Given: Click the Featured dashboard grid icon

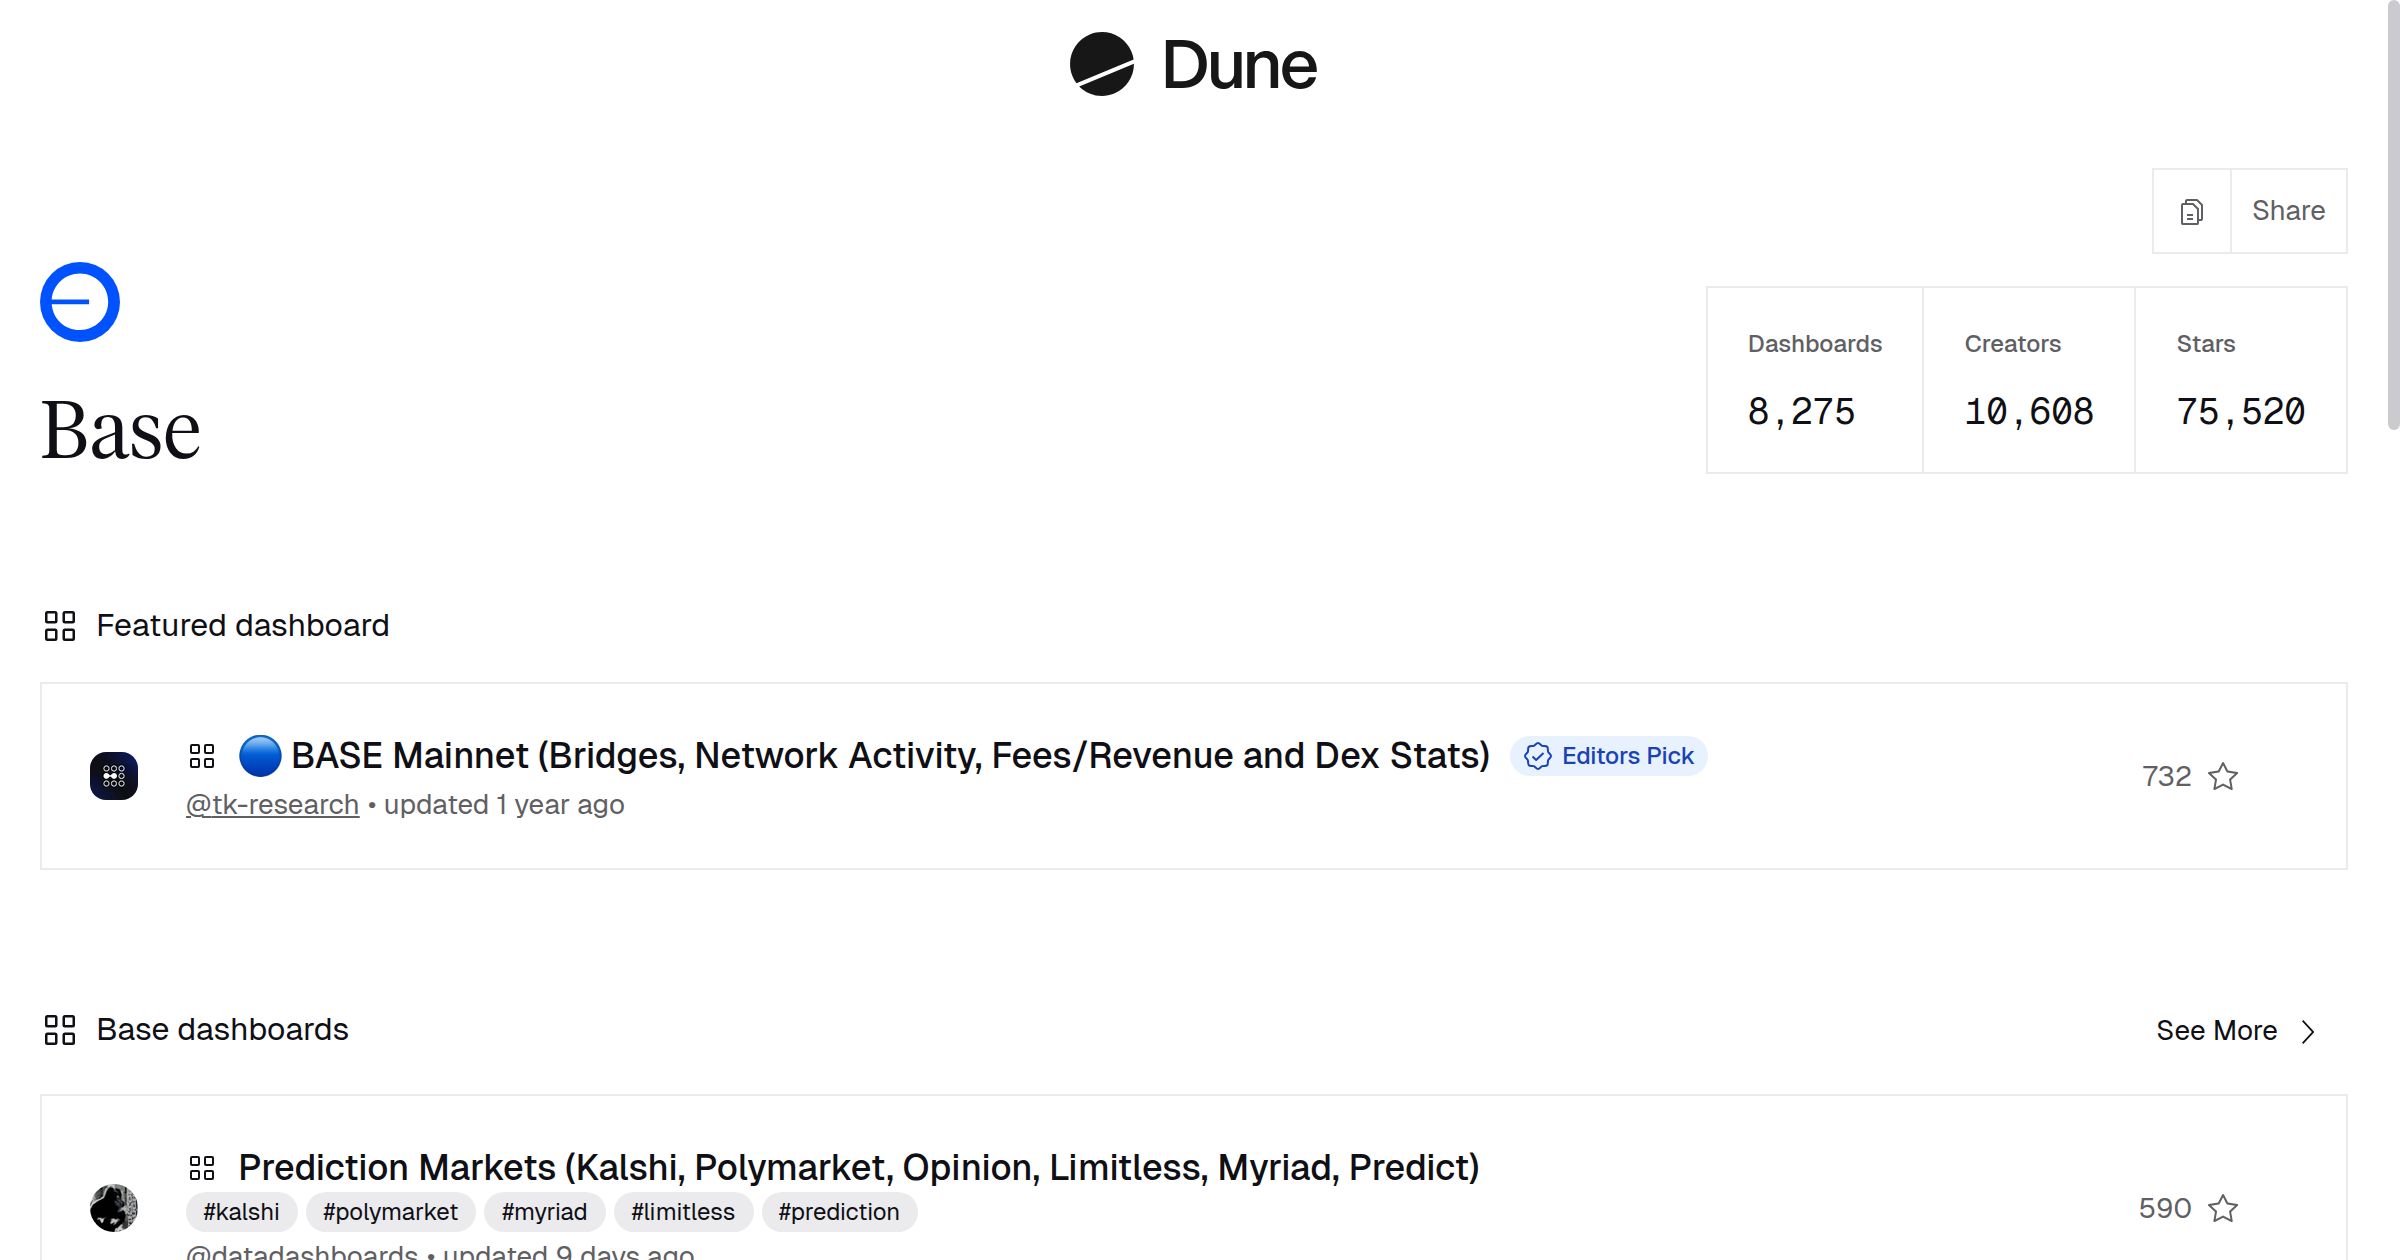Looking at the screenshot, I should 60,626.
